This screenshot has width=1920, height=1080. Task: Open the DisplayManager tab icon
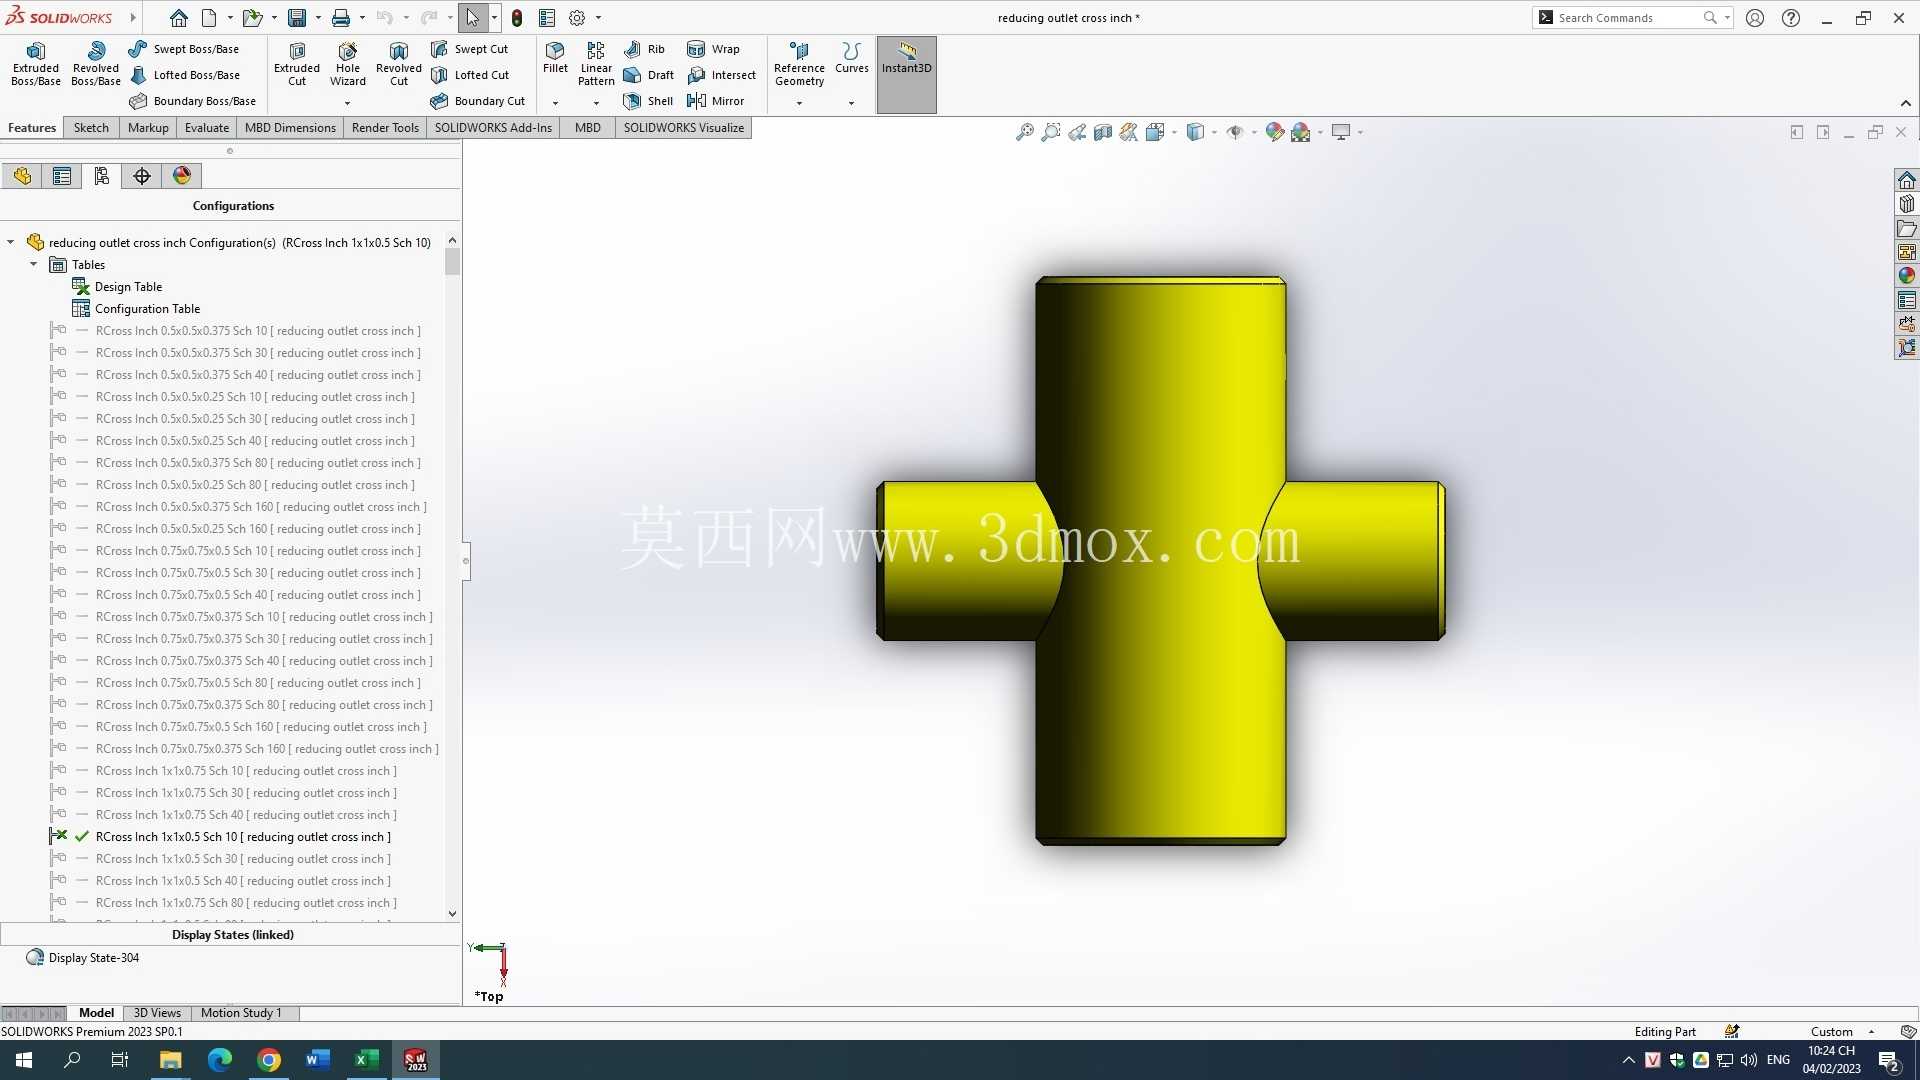click(x=182, y=176)
